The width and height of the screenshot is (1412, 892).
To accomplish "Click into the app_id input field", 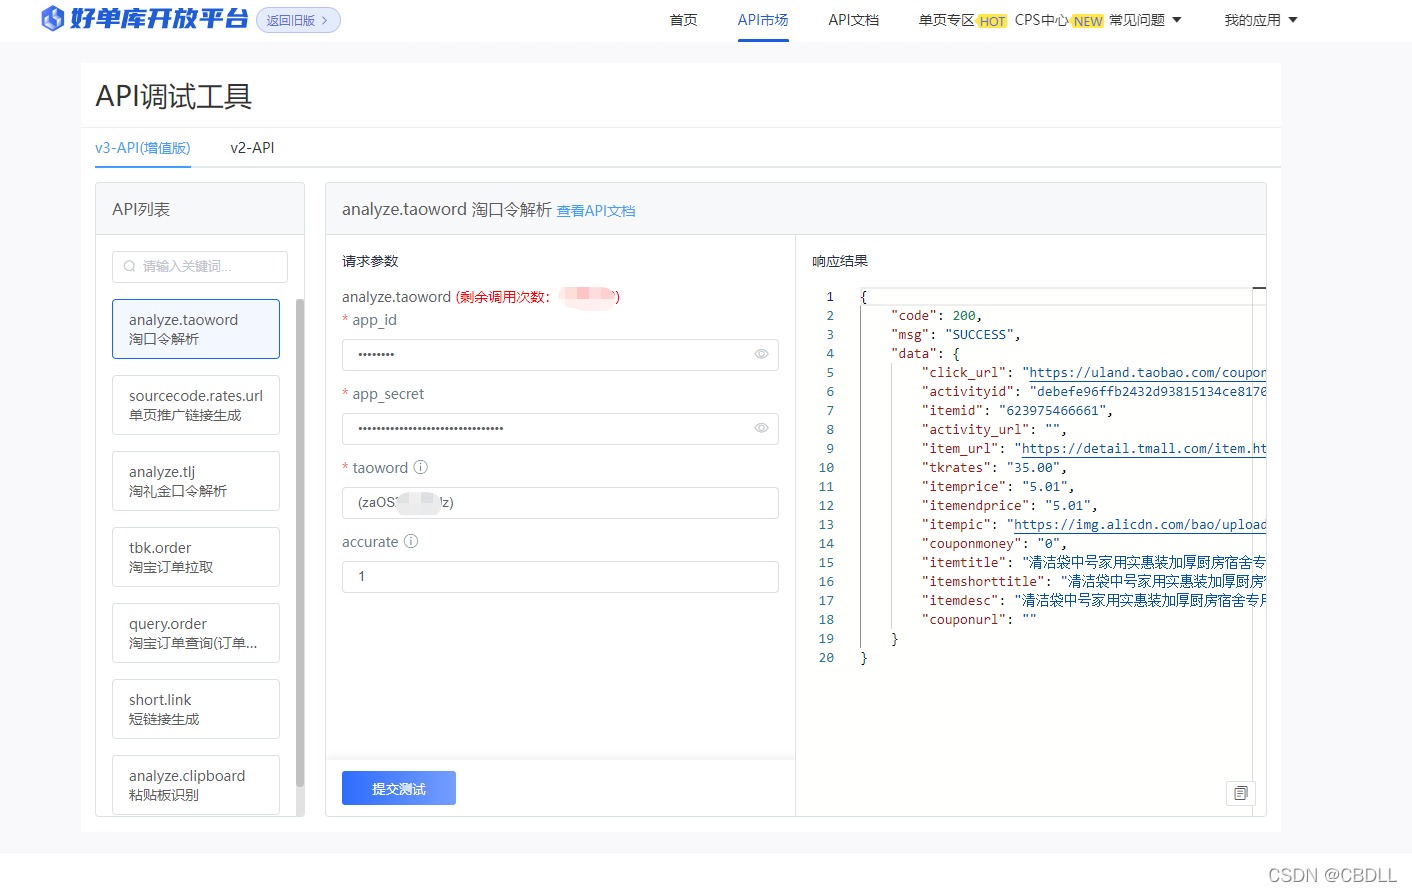I will [560, 354].
